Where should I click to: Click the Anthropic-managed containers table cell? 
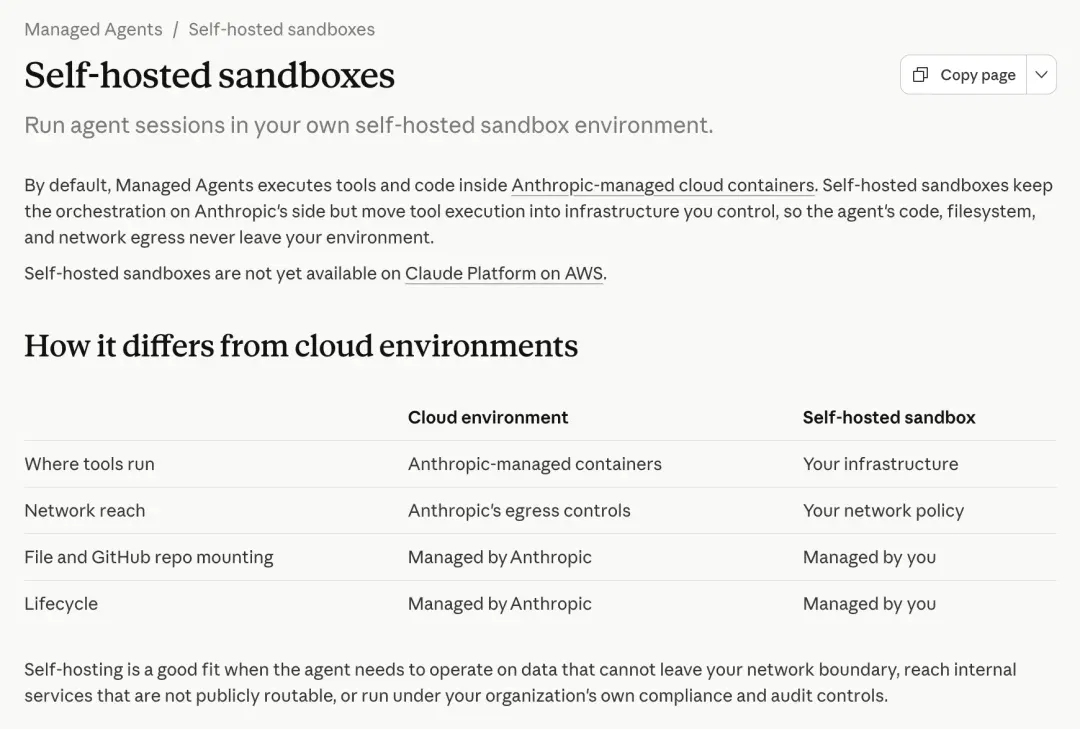[x=534, y=464]
